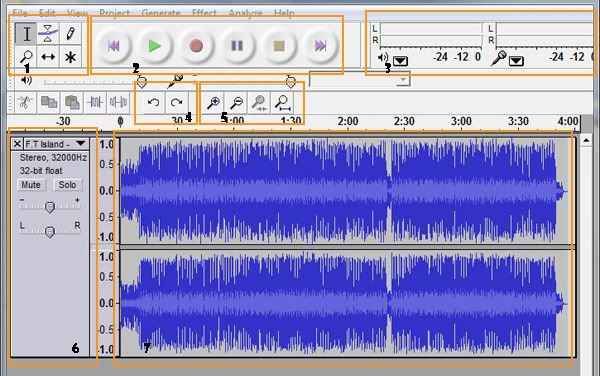Toggle Solo on the F.T Island track
The height and width of the screenshot is (376, 600).
[67, 185]
